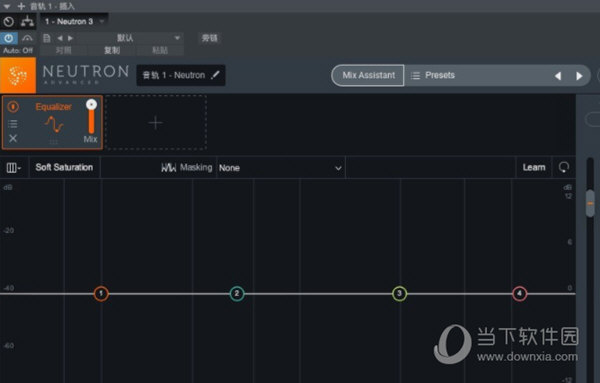The width and height of the screenshot is (600, 383).
Task: Toggle the blue plugin power button
Action: (9, 38)
